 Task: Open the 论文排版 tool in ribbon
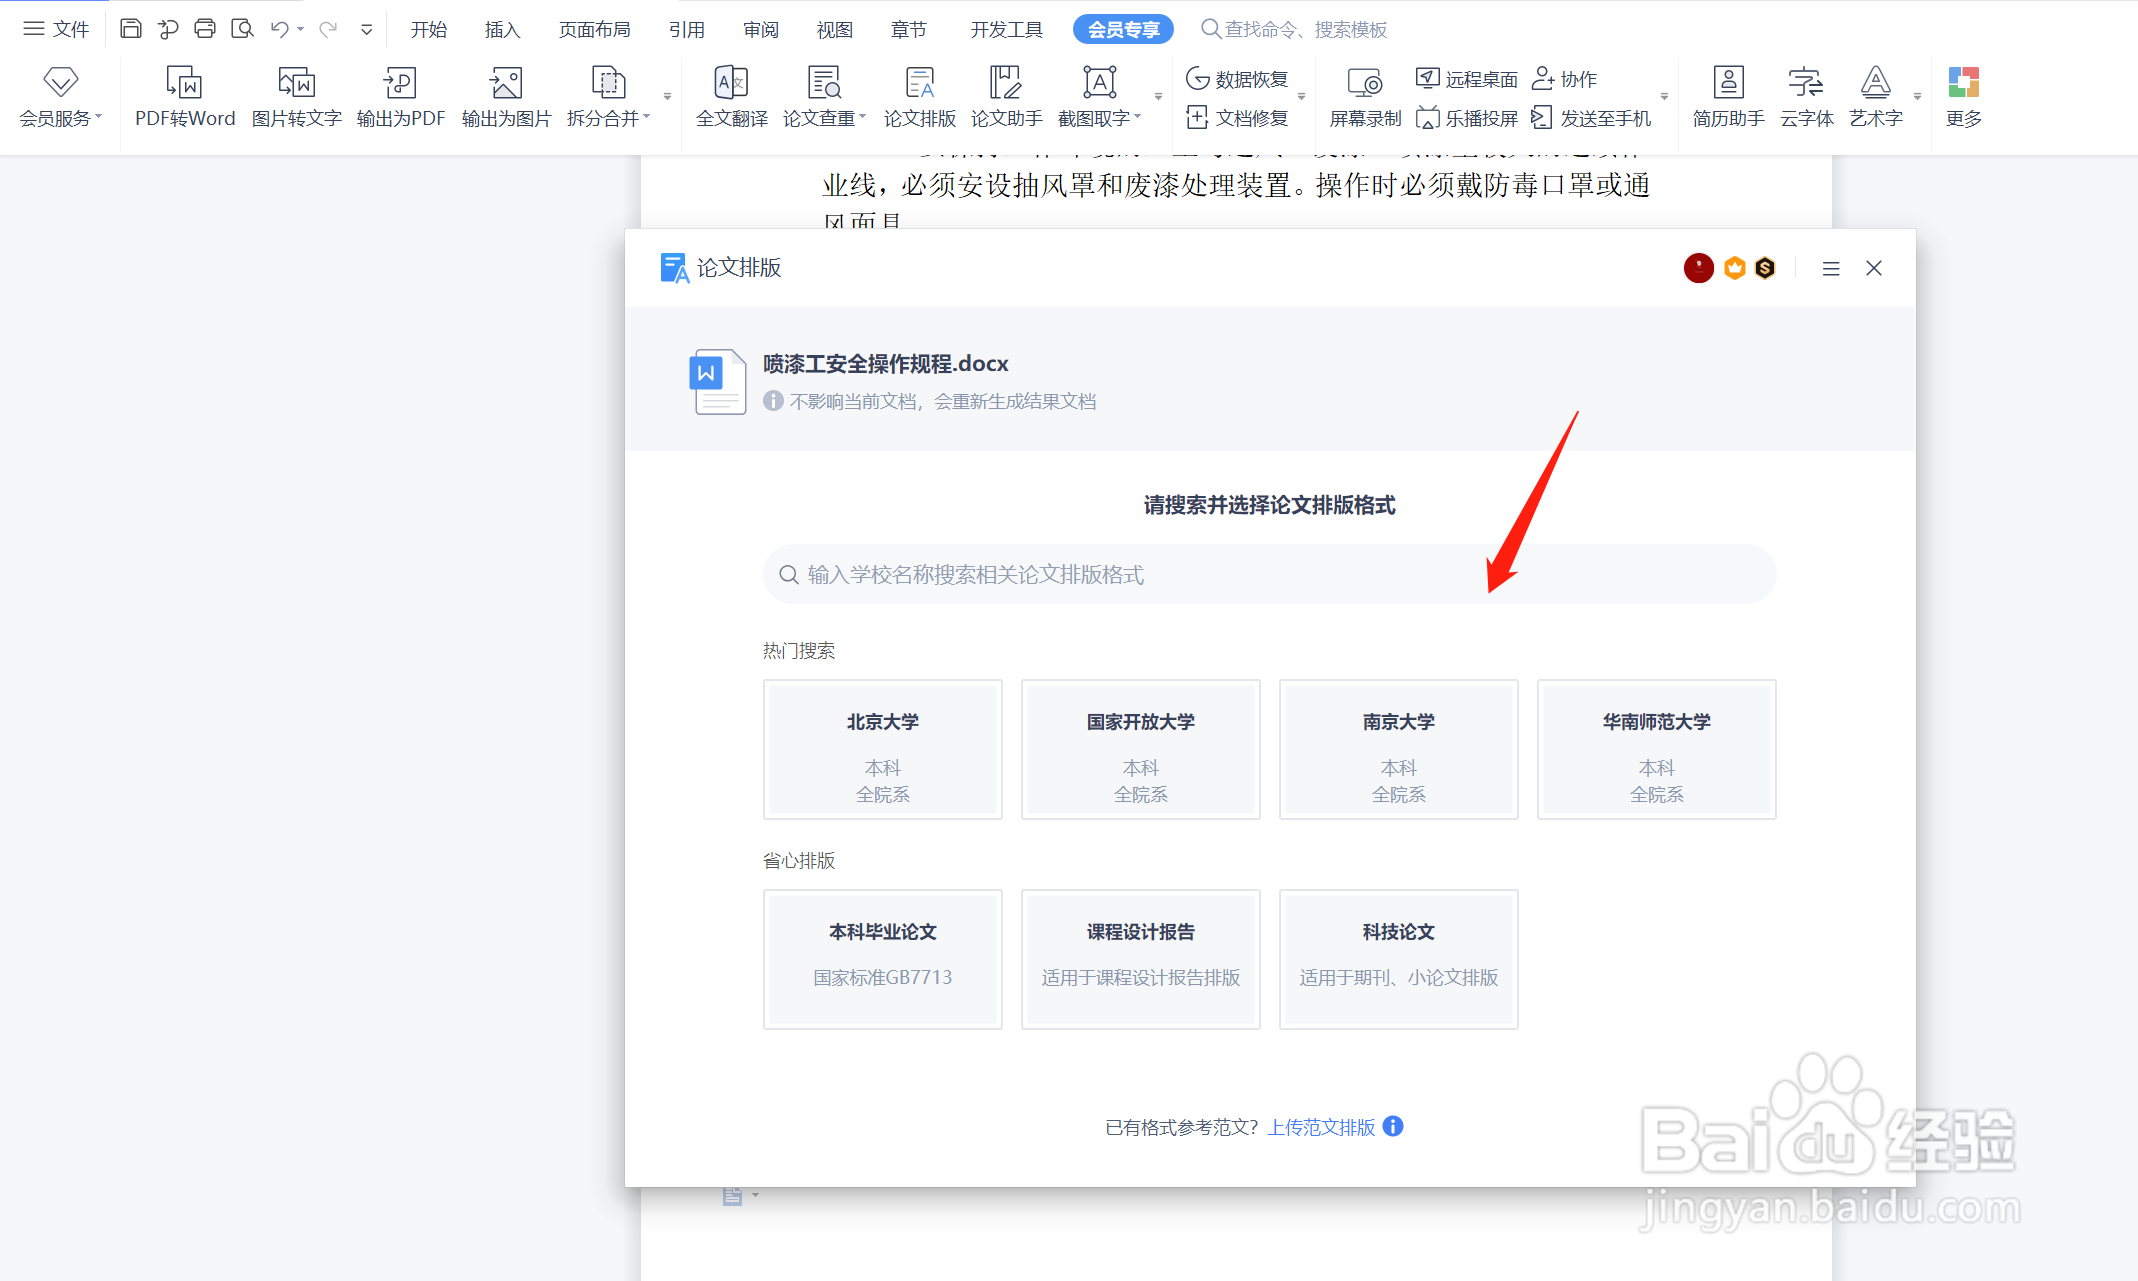(x=919, y=97)
